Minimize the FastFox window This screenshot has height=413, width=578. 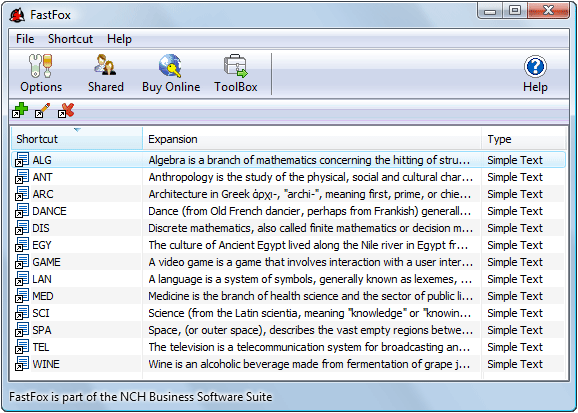tap(490, 10)
